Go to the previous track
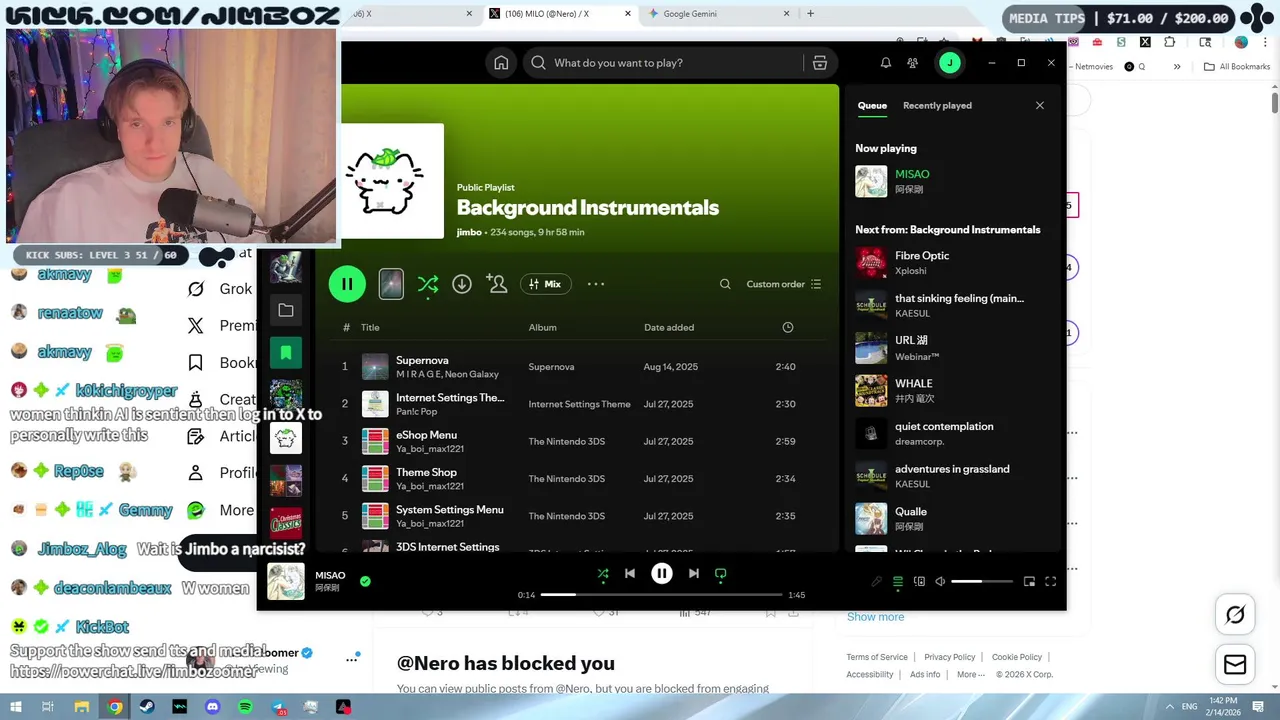The image size is (1280, 720). click(x=630, y=574)
